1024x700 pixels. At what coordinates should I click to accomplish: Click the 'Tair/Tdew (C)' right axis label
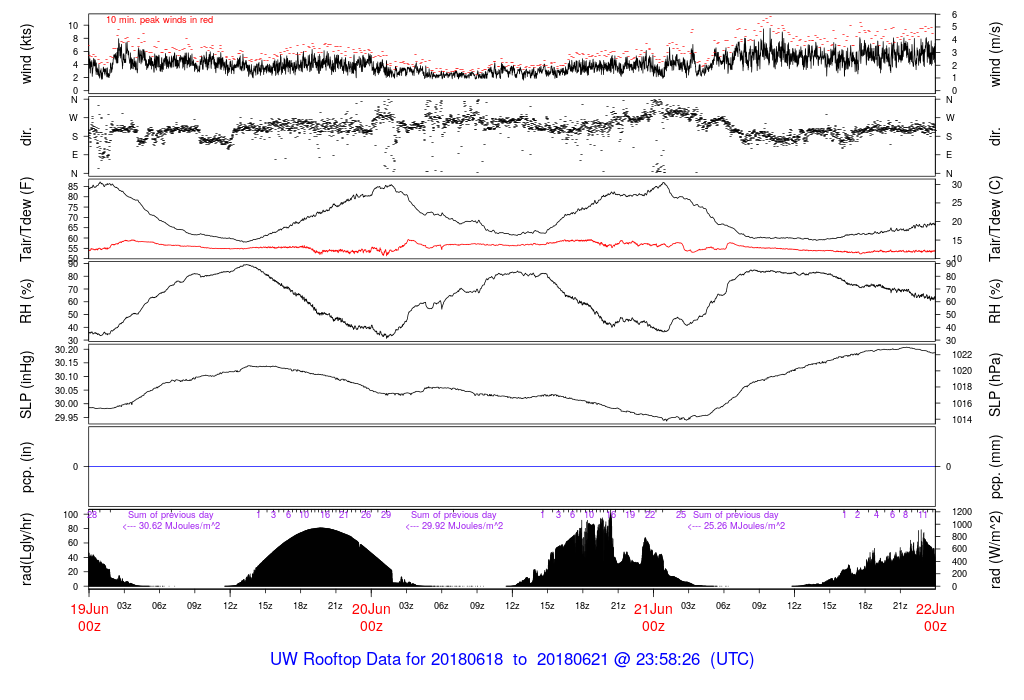click(x=997, y=219)
